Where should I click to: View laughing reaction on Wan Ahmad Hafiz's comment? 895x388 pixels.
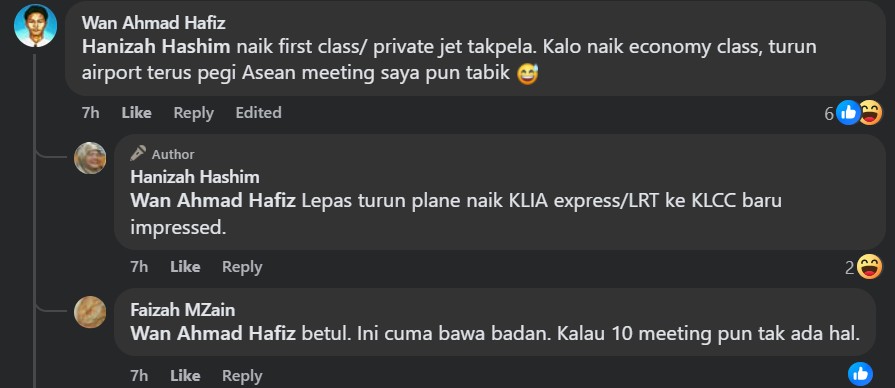click(x=870, y=112)
